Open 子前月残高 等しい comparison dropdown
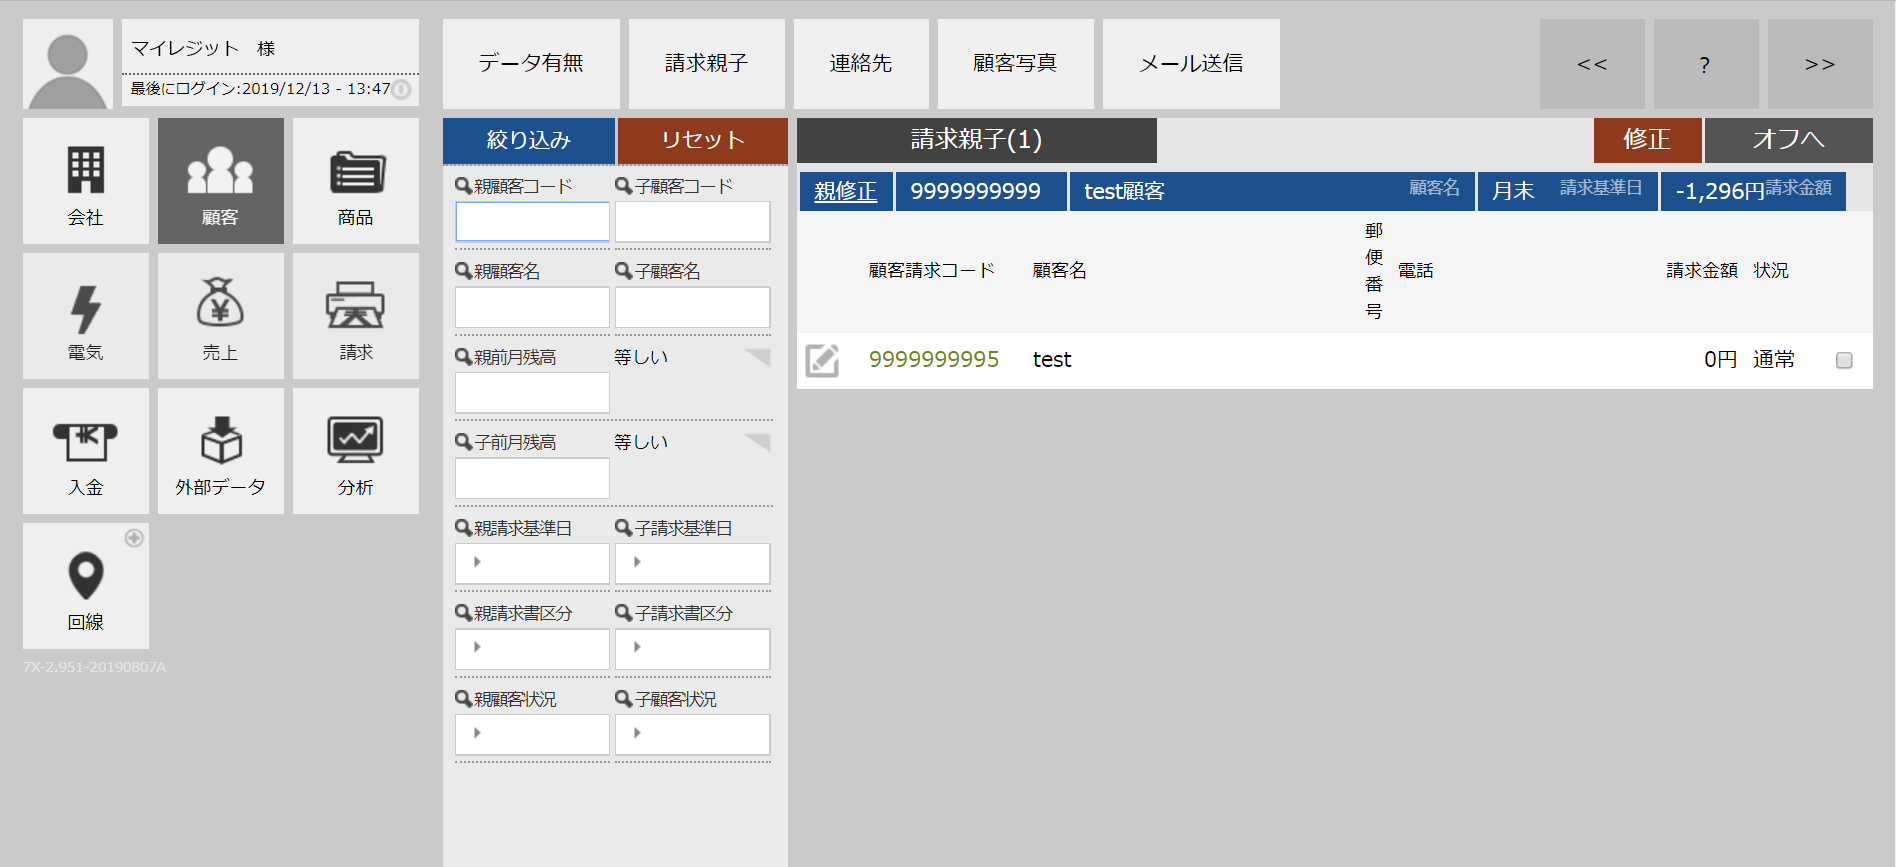 click(692, 442)
